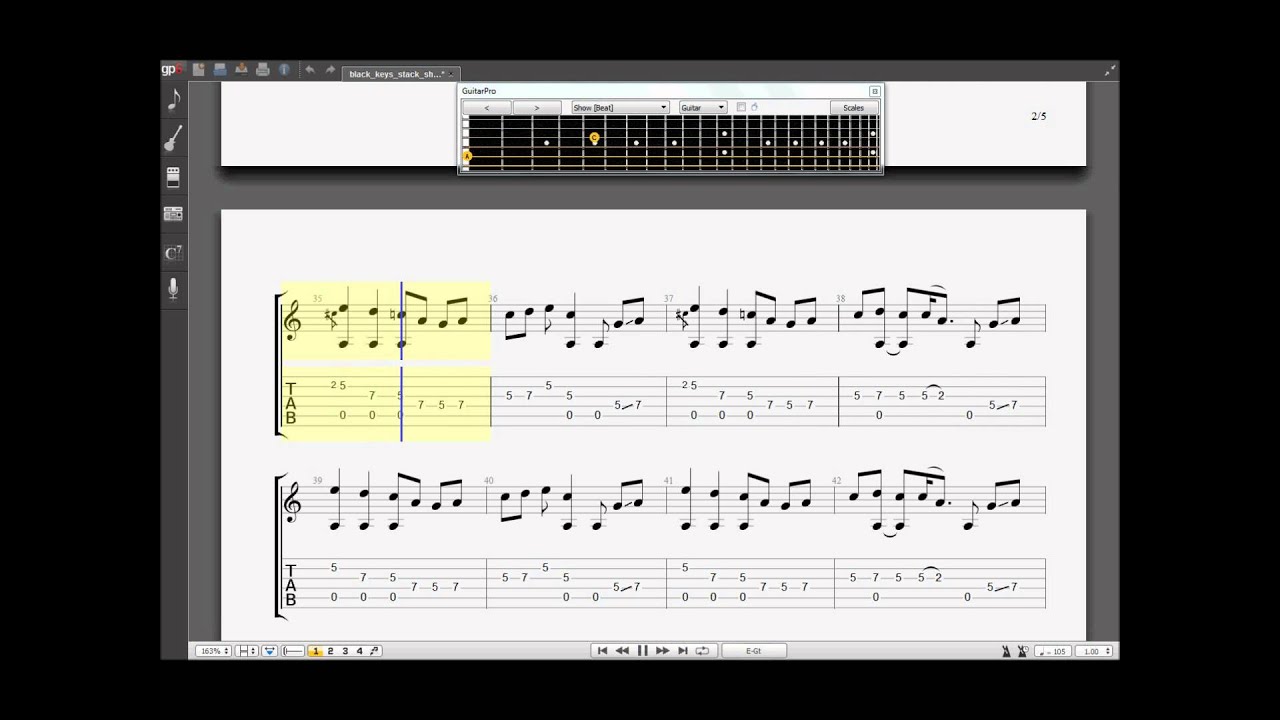Image resolution: width=1280 pixels, height=720 pixels.
Task: Toggle the metronome icon
Action: coord(1006,651)
